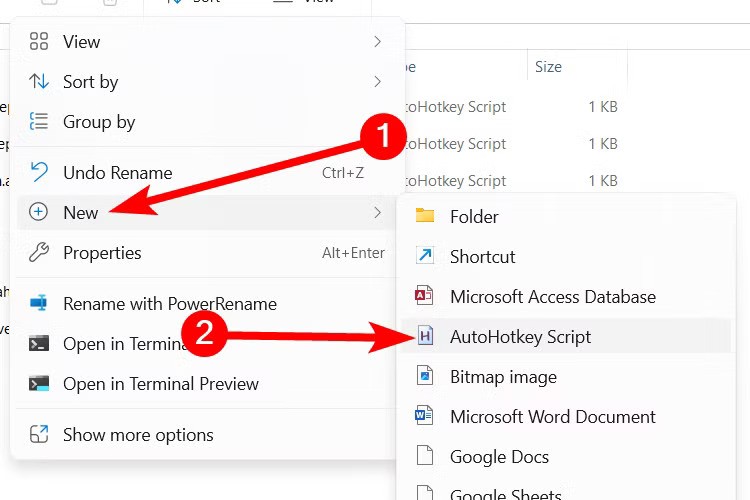This screenshot has width=750, height=500.
Task: Click the Open in Terminal icon
Action: pyautogui.click(x=39, y=344)
